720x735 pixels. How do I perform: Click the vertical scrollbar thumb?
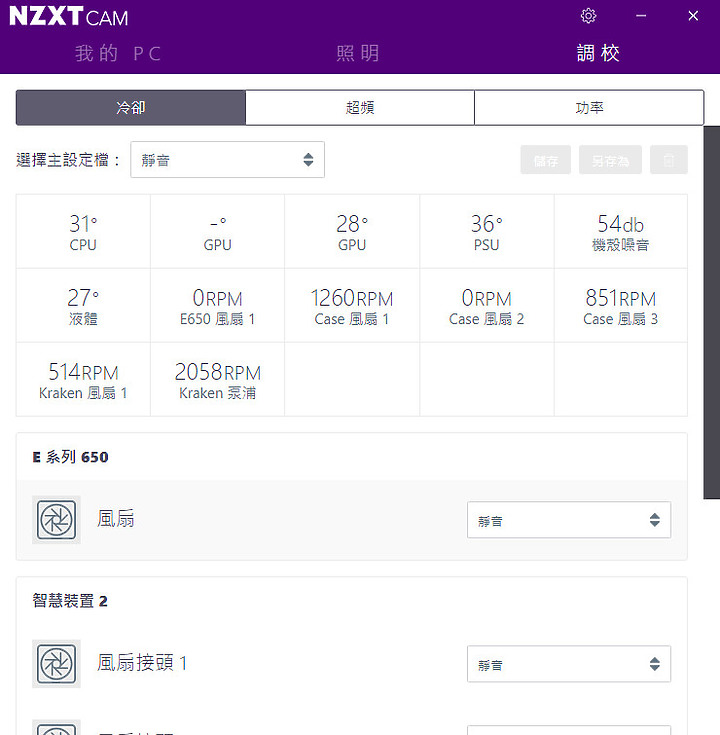click(712, 312)
